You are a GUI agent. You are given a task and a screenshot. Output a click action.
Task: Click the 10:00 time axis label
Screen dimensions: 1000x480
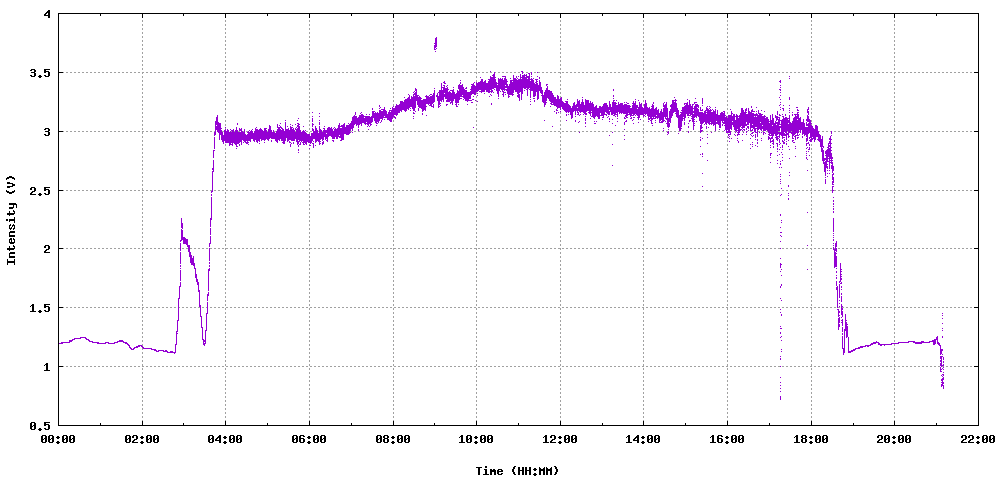(x=476, y=439)
